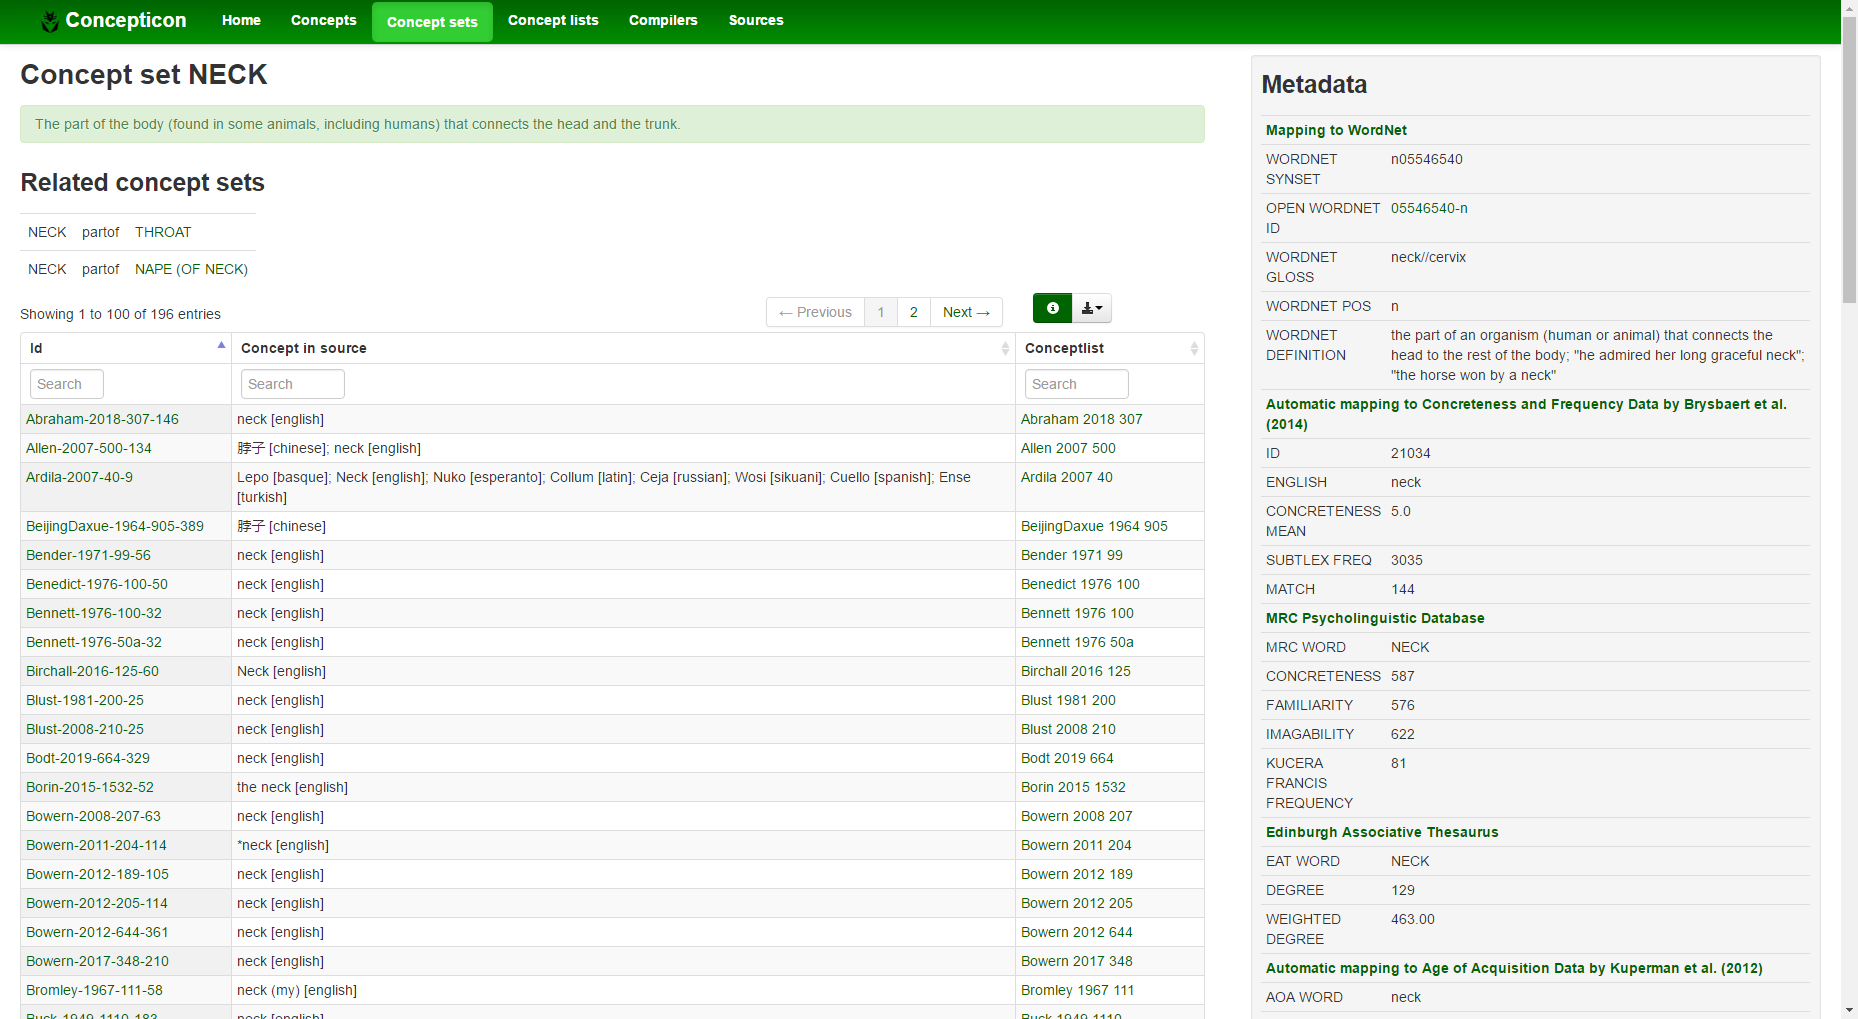The image size is (1858, 1019).
Task: Sort table by Id column
Action: [126, 348]
